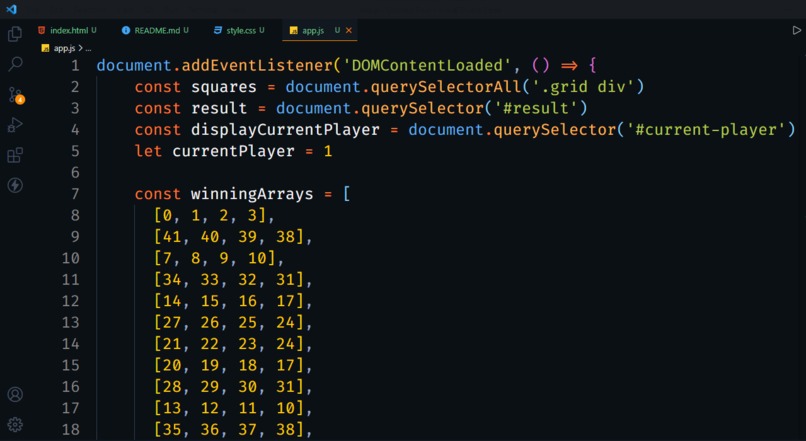Open Source Control view with pending badge
The image size is (806, 441).
pyautogui.click(x=16, y=95)
